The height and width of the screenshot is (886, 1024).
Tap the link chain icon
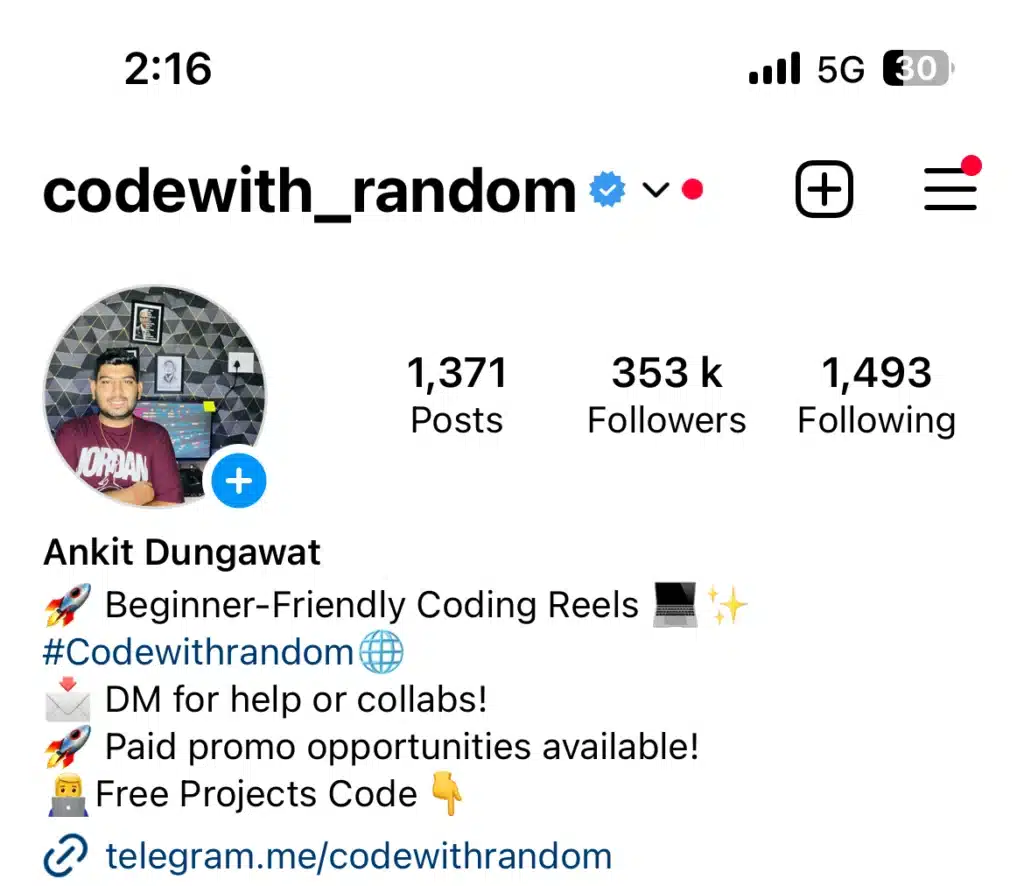click(65, 855)
